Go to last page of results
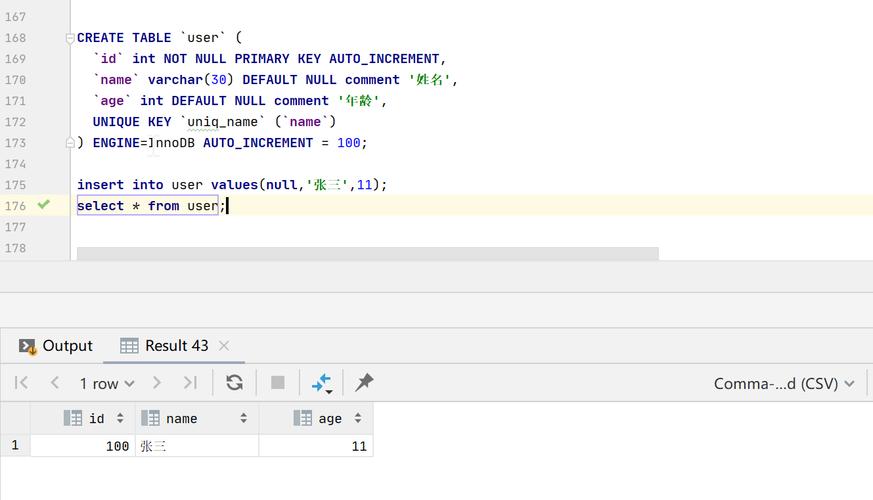This screenshot has height=500, width=873. click(x=190, y=383)
